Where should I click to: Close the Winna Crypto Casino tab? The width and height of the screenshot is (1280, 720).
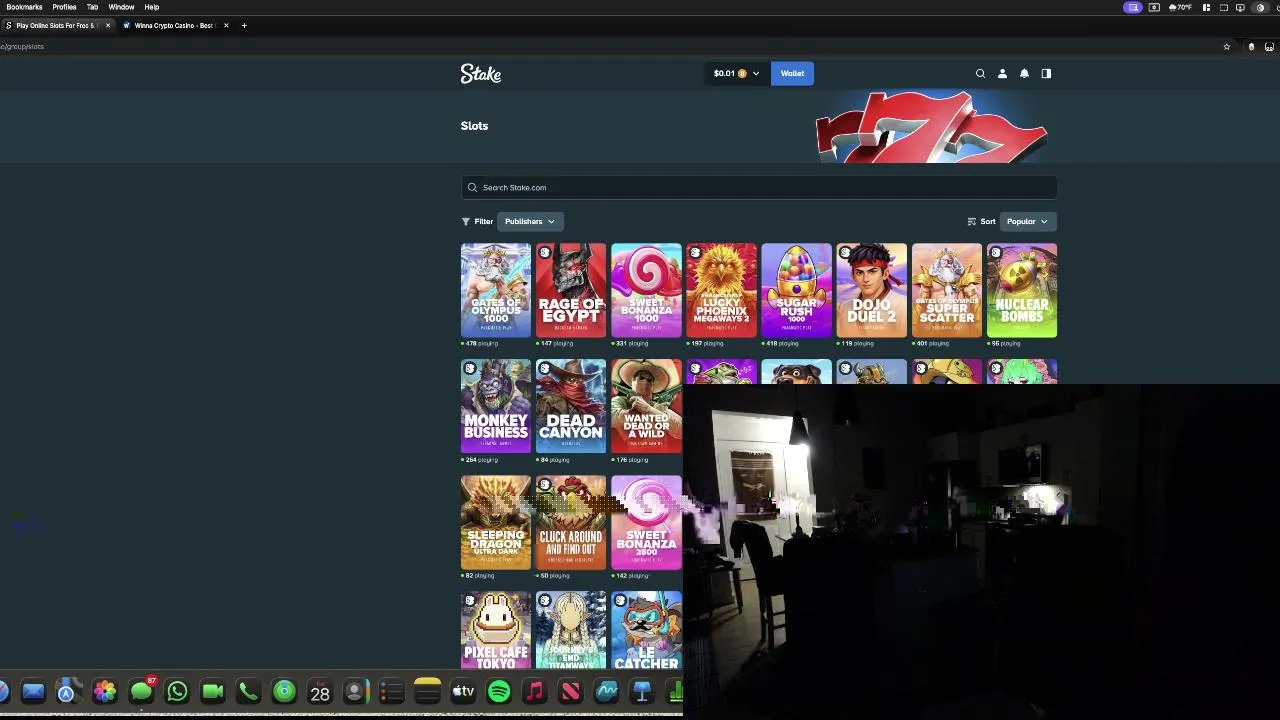(x=226, y=25)
